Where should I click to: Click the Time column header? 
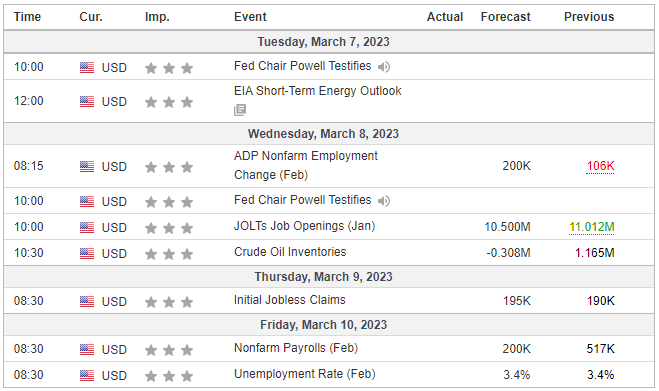pyautogui.click(x=27, y=17)
